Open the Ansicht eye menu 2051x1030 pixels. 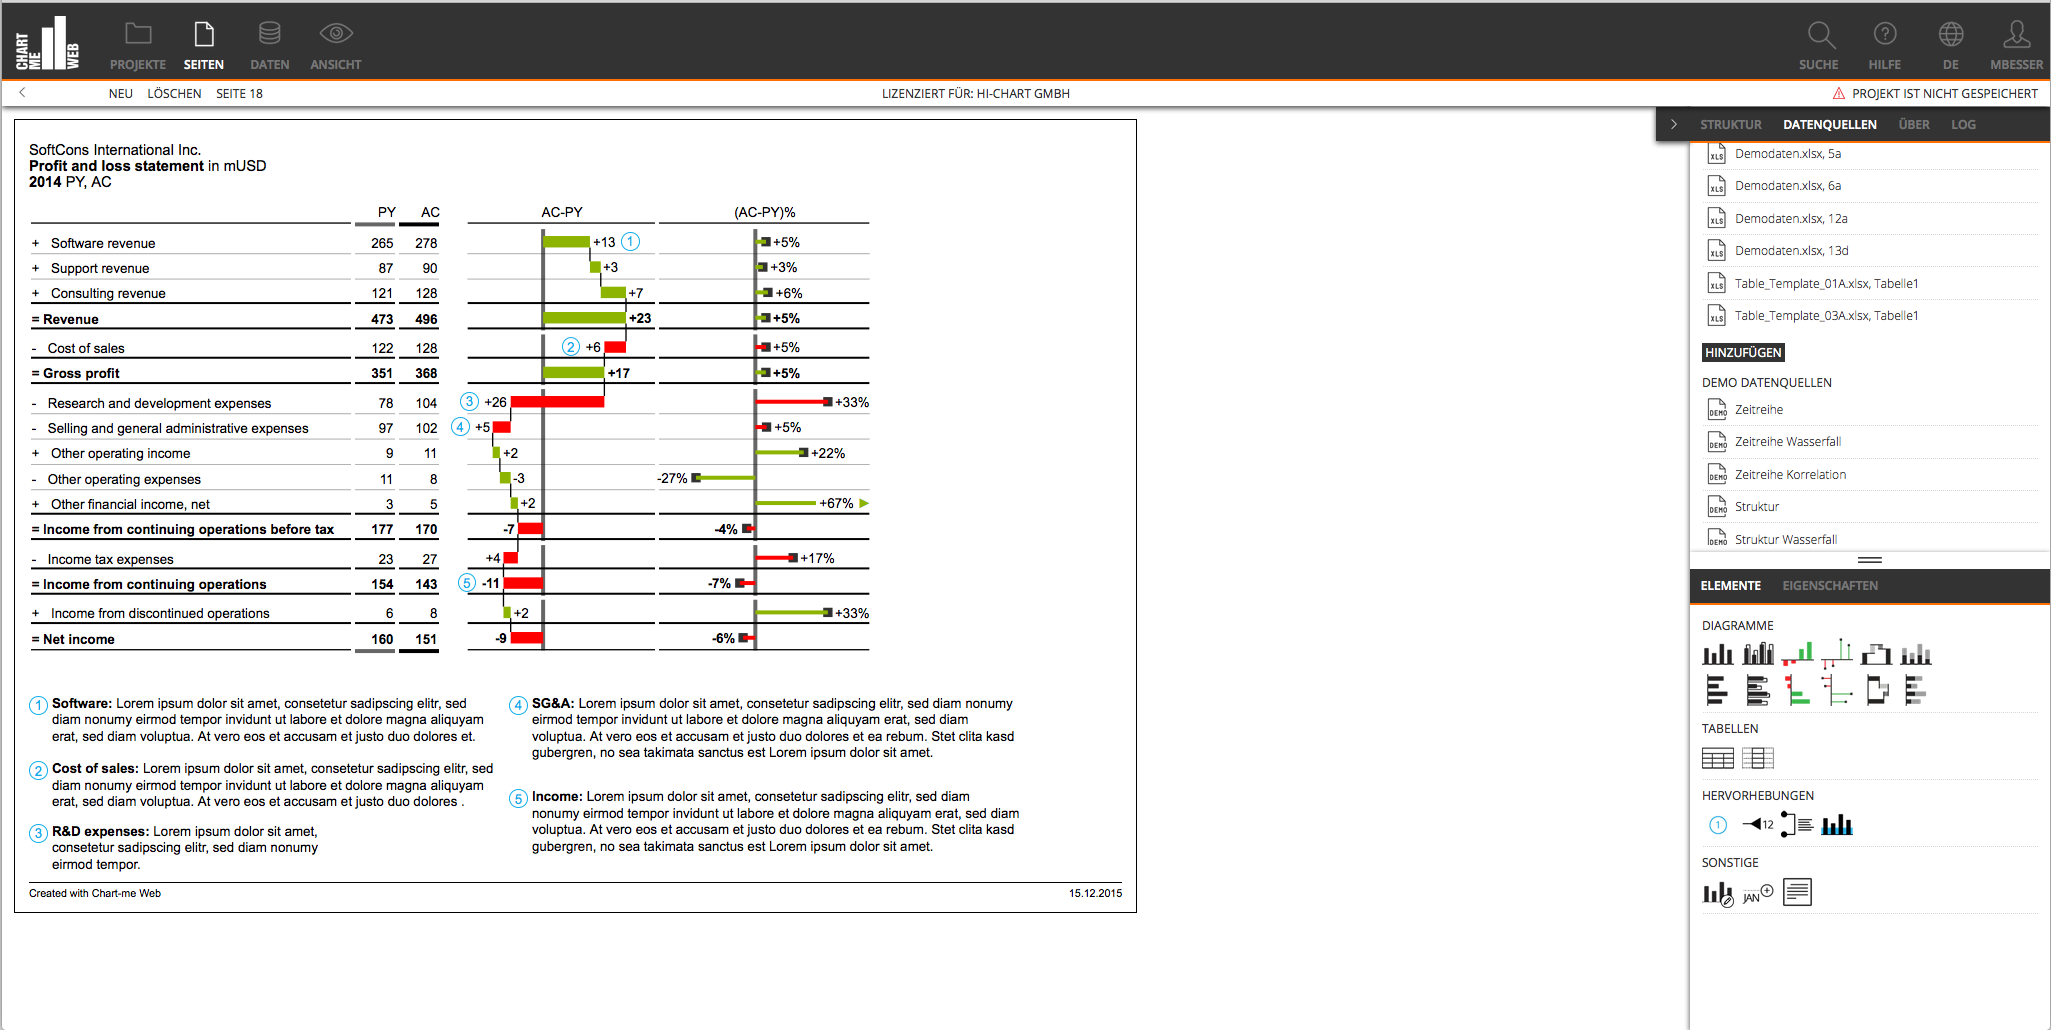[336, 45]
